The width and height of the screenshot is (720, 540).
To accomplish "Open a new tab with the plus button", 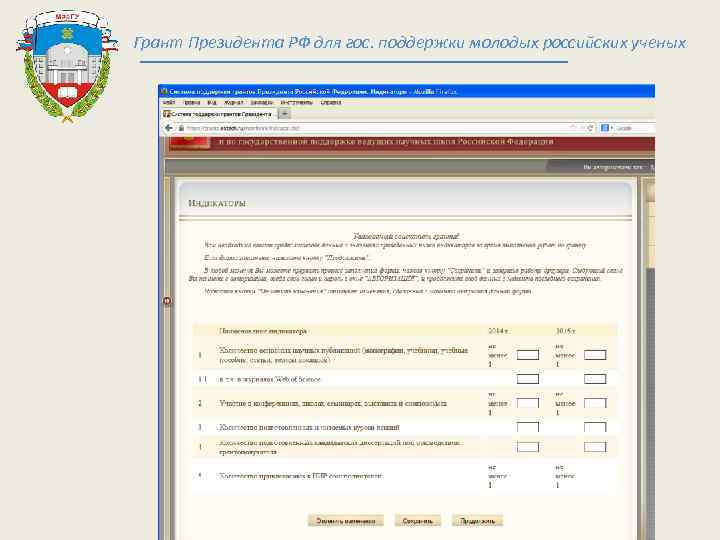I will pos(284,113).
